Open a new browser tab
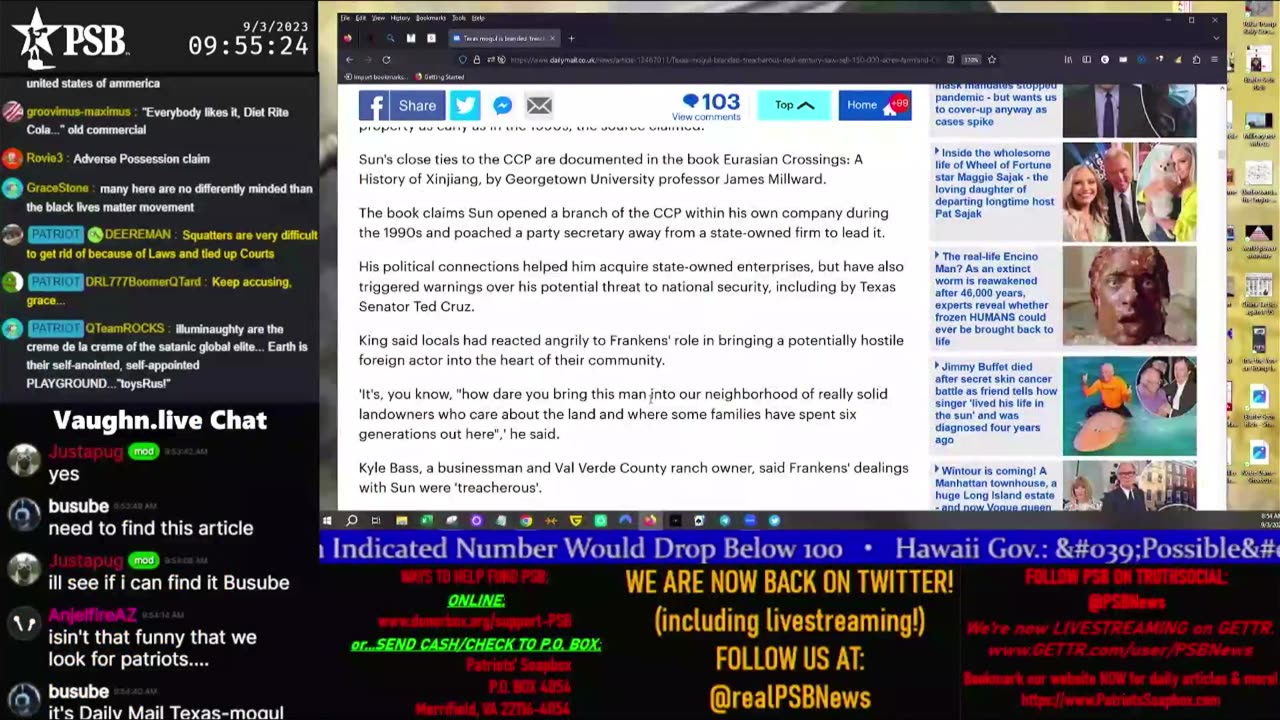The width and height of the screenshot is (1280, 720). click(571, 38)
